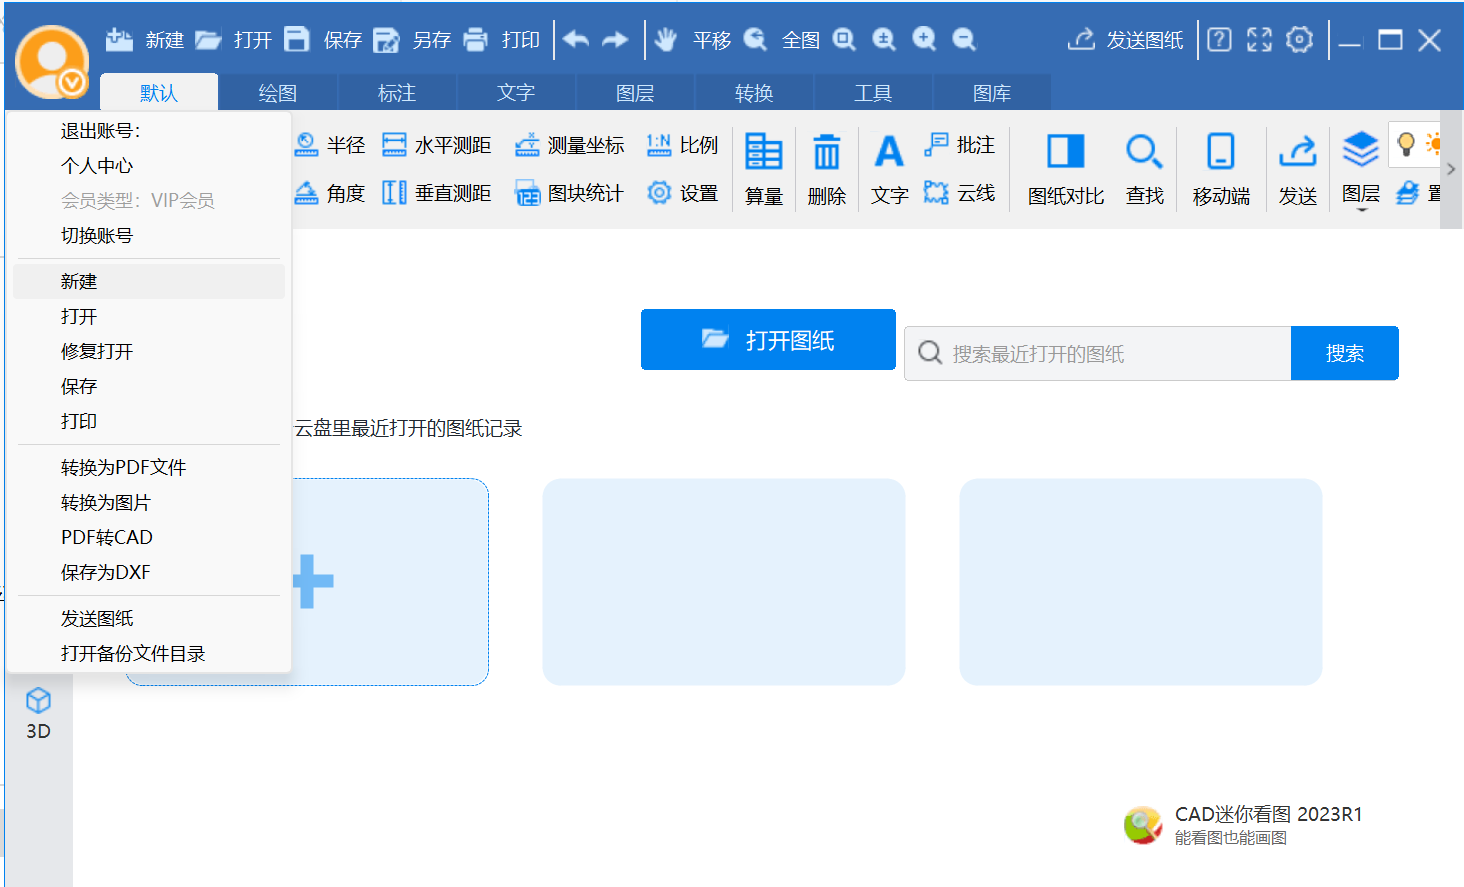Activate the 平移 hand pan tool
Screen dimensions: 1464x887
coord(666,39)
